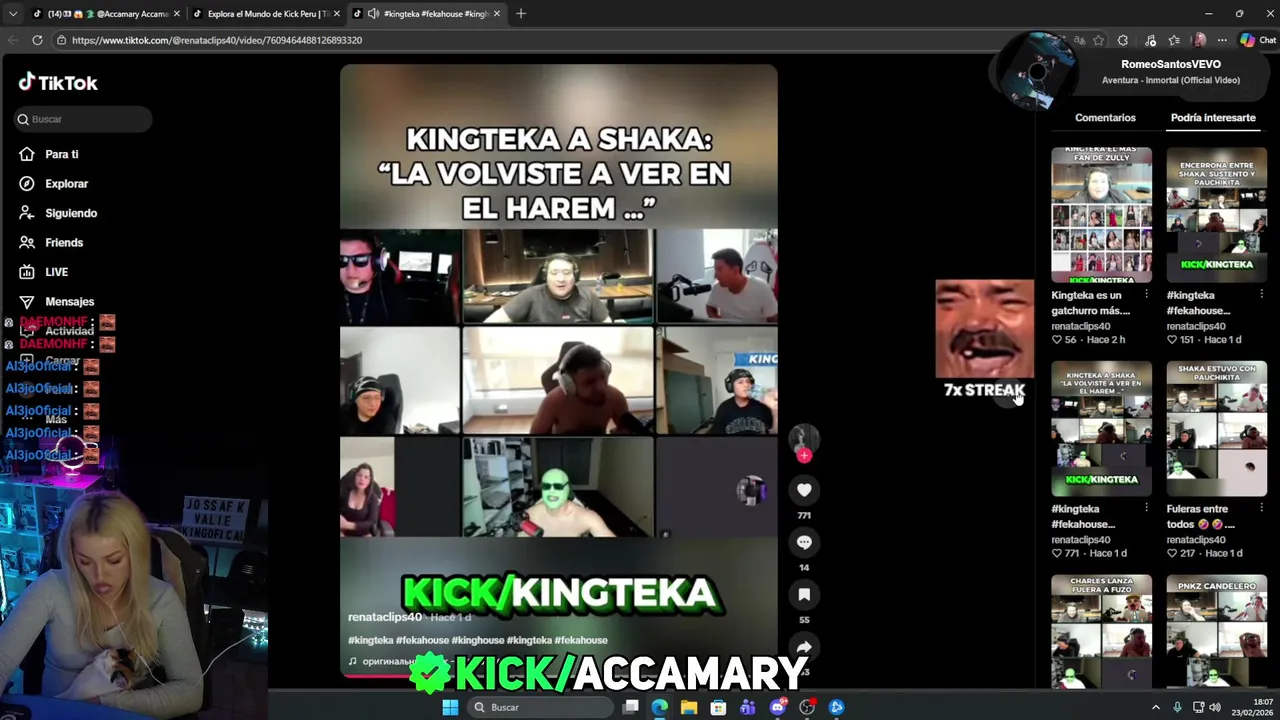Image resolution: width=1280 pixels, height=720 pixels.
Task: Open Discord from the taskbar
Action: pyautogui.click(x=778, y=707)
